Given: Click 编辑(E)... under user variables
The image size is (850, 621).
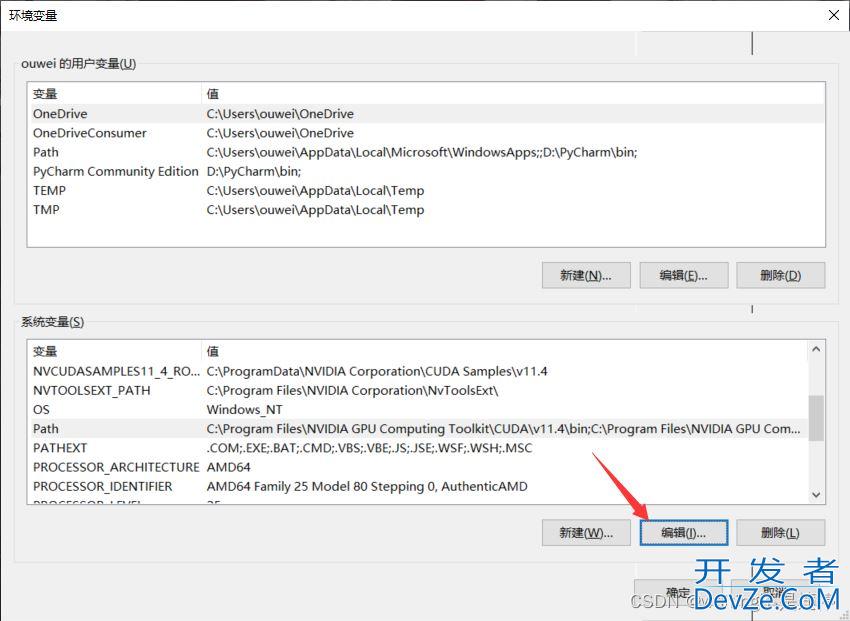Looking at the screenshot, I should point(684,275).
